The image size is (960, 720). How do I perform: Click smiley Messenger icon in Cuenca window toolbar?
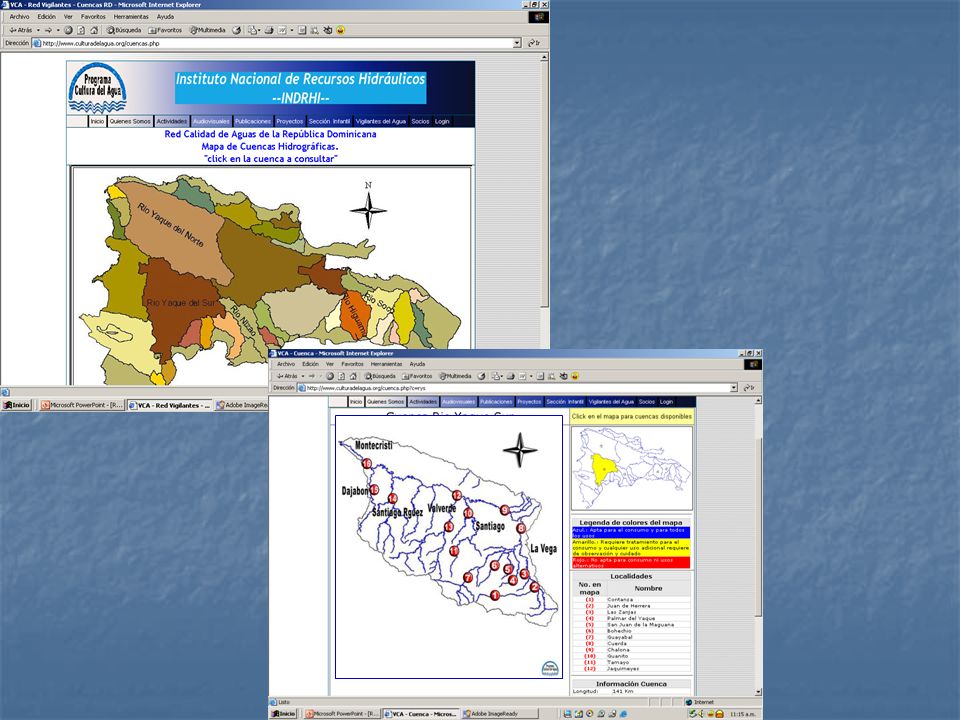(575, 376)
